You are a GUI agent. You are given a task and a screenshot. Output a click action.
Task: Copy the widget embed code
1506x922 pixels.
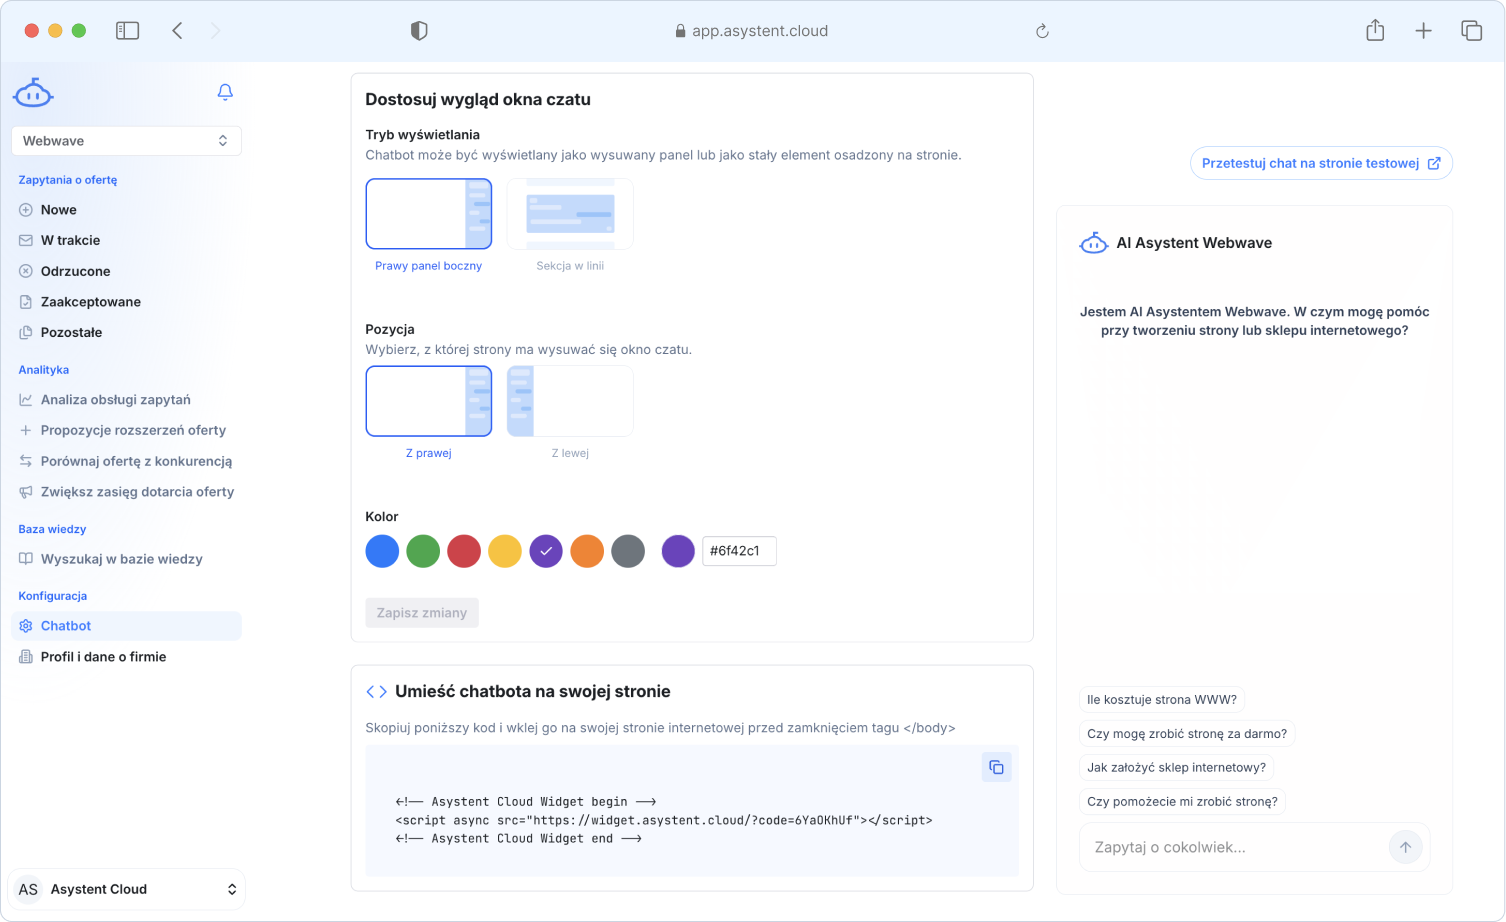pos(996,767)
